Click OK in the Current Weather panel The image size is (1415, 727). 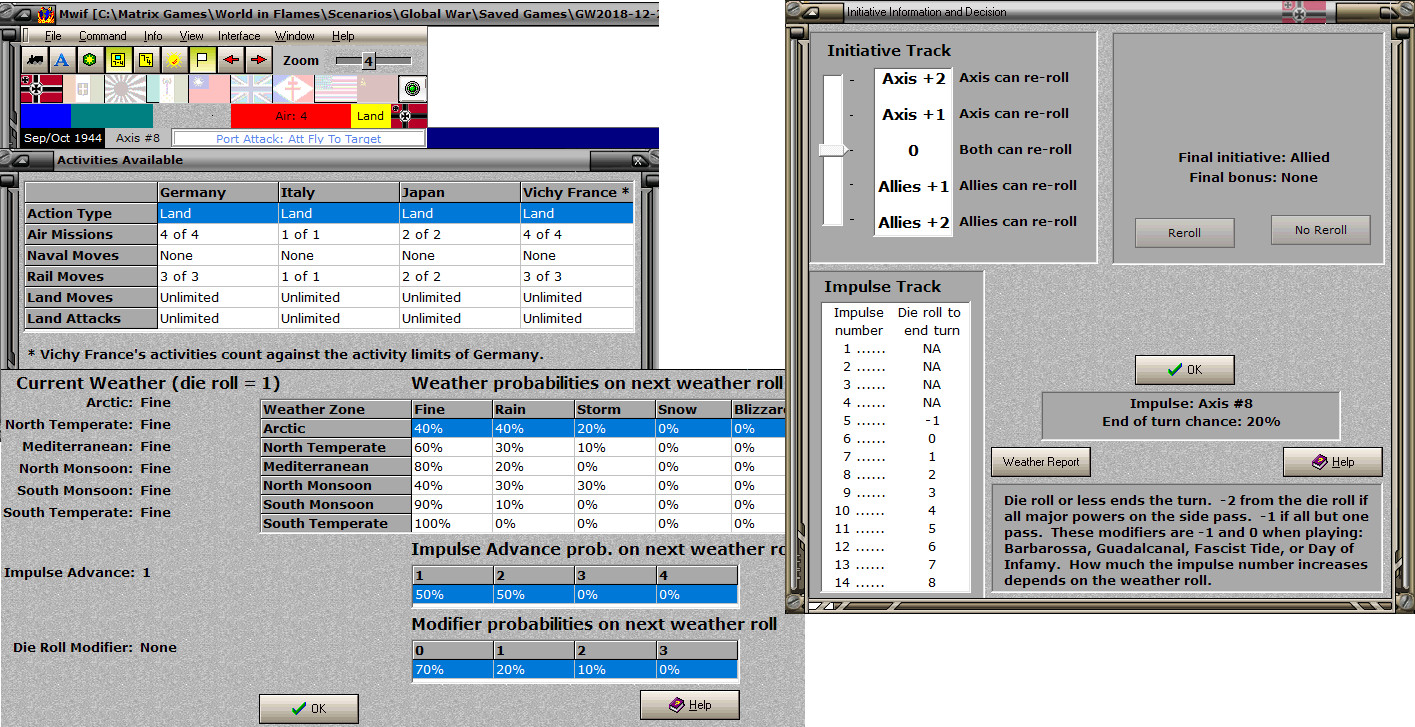click(x=308, y=708)
